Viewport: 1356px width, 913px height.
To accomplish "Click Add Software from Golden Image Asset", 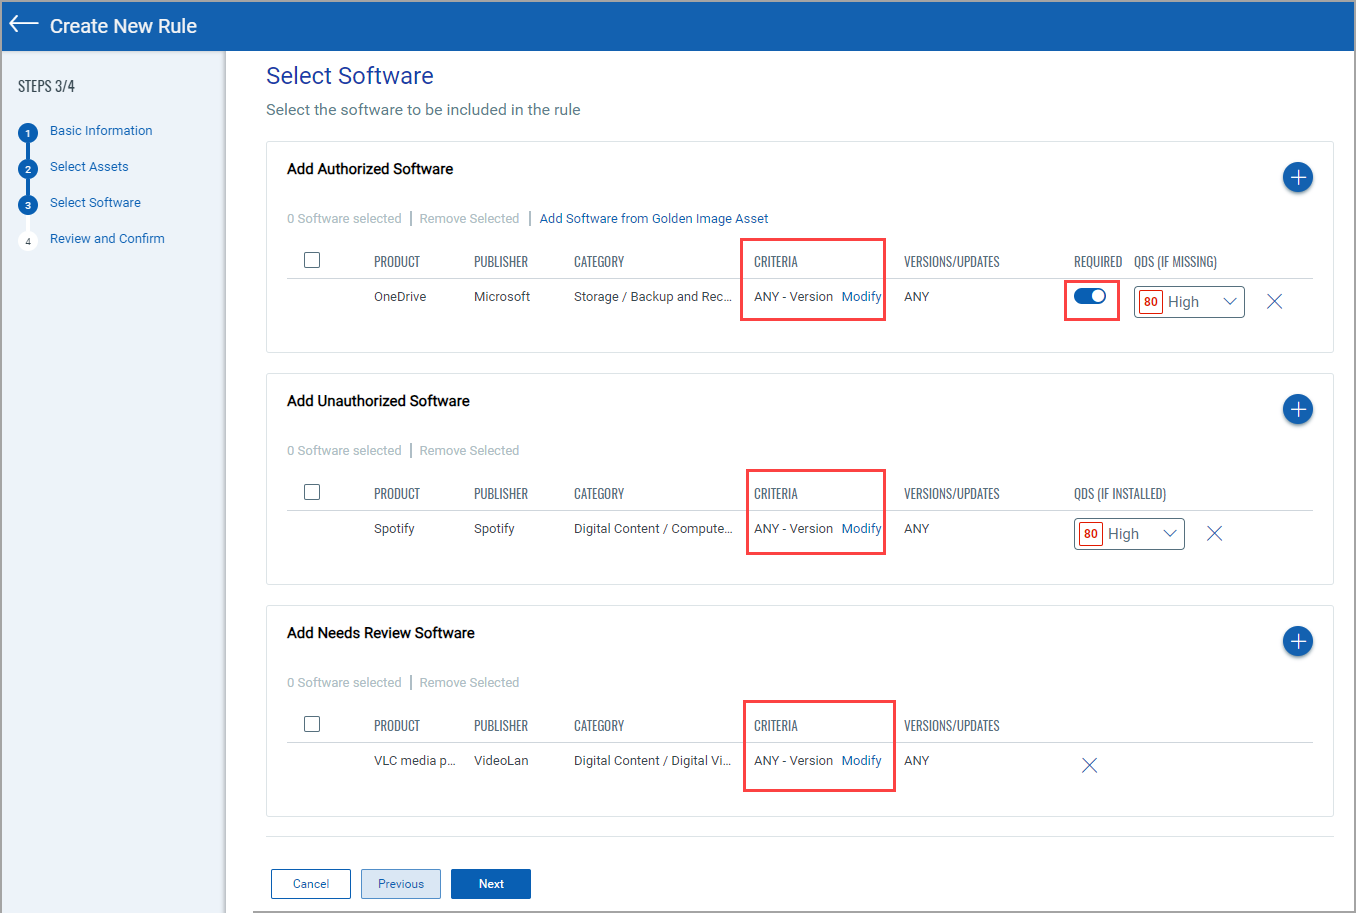I will point(654,218).
